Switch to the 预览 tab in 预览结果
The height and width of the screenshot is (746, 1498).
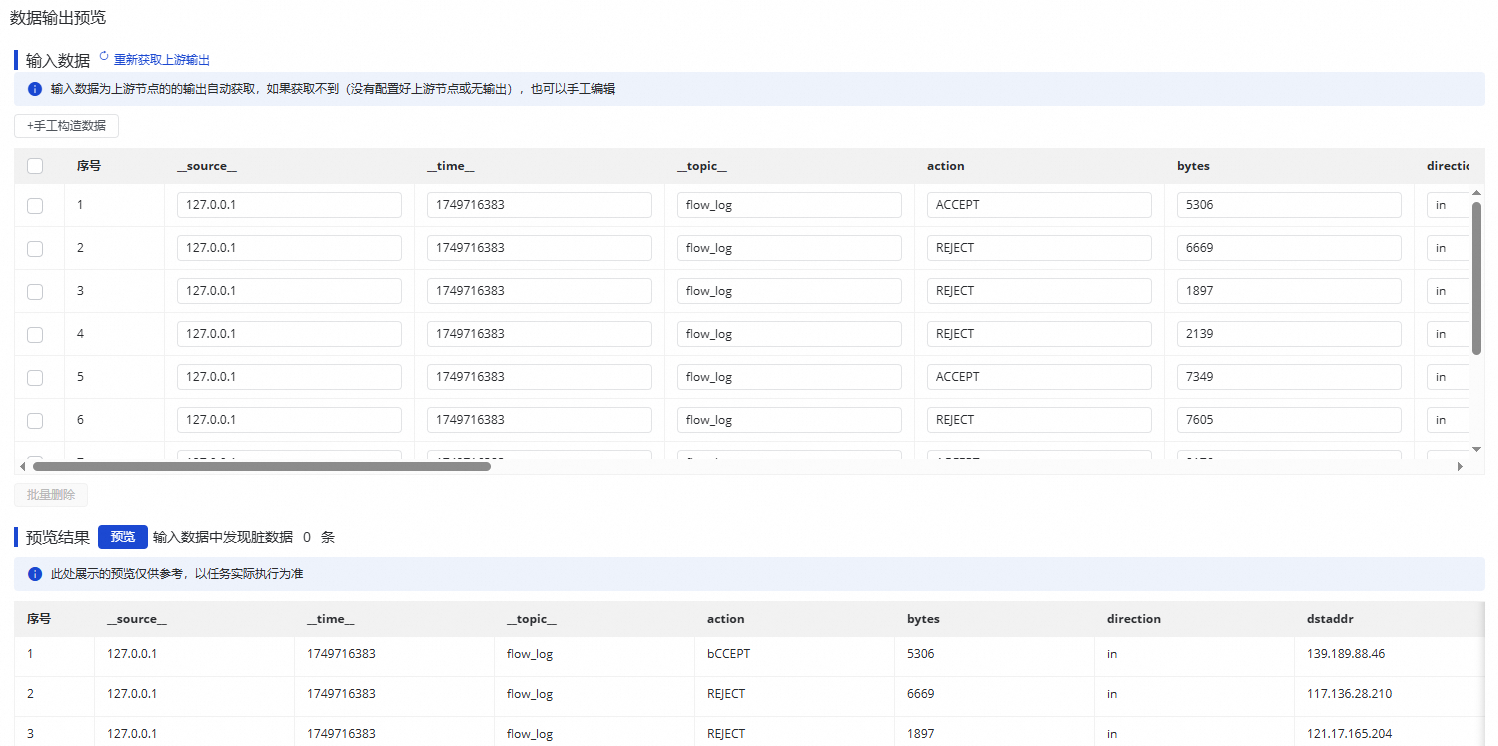tap(122, 537)
